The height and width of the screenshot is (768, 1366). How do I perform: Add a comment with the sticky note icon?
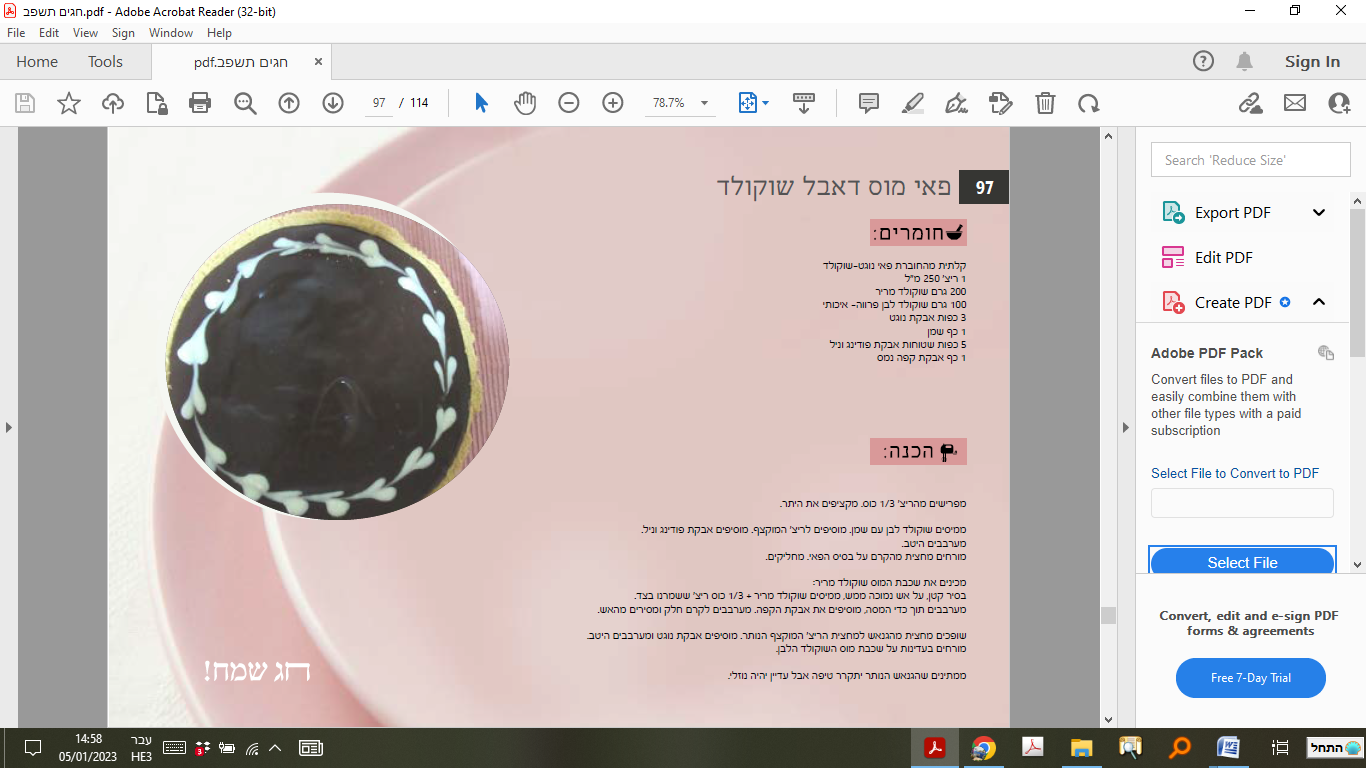tap(869, 103)
